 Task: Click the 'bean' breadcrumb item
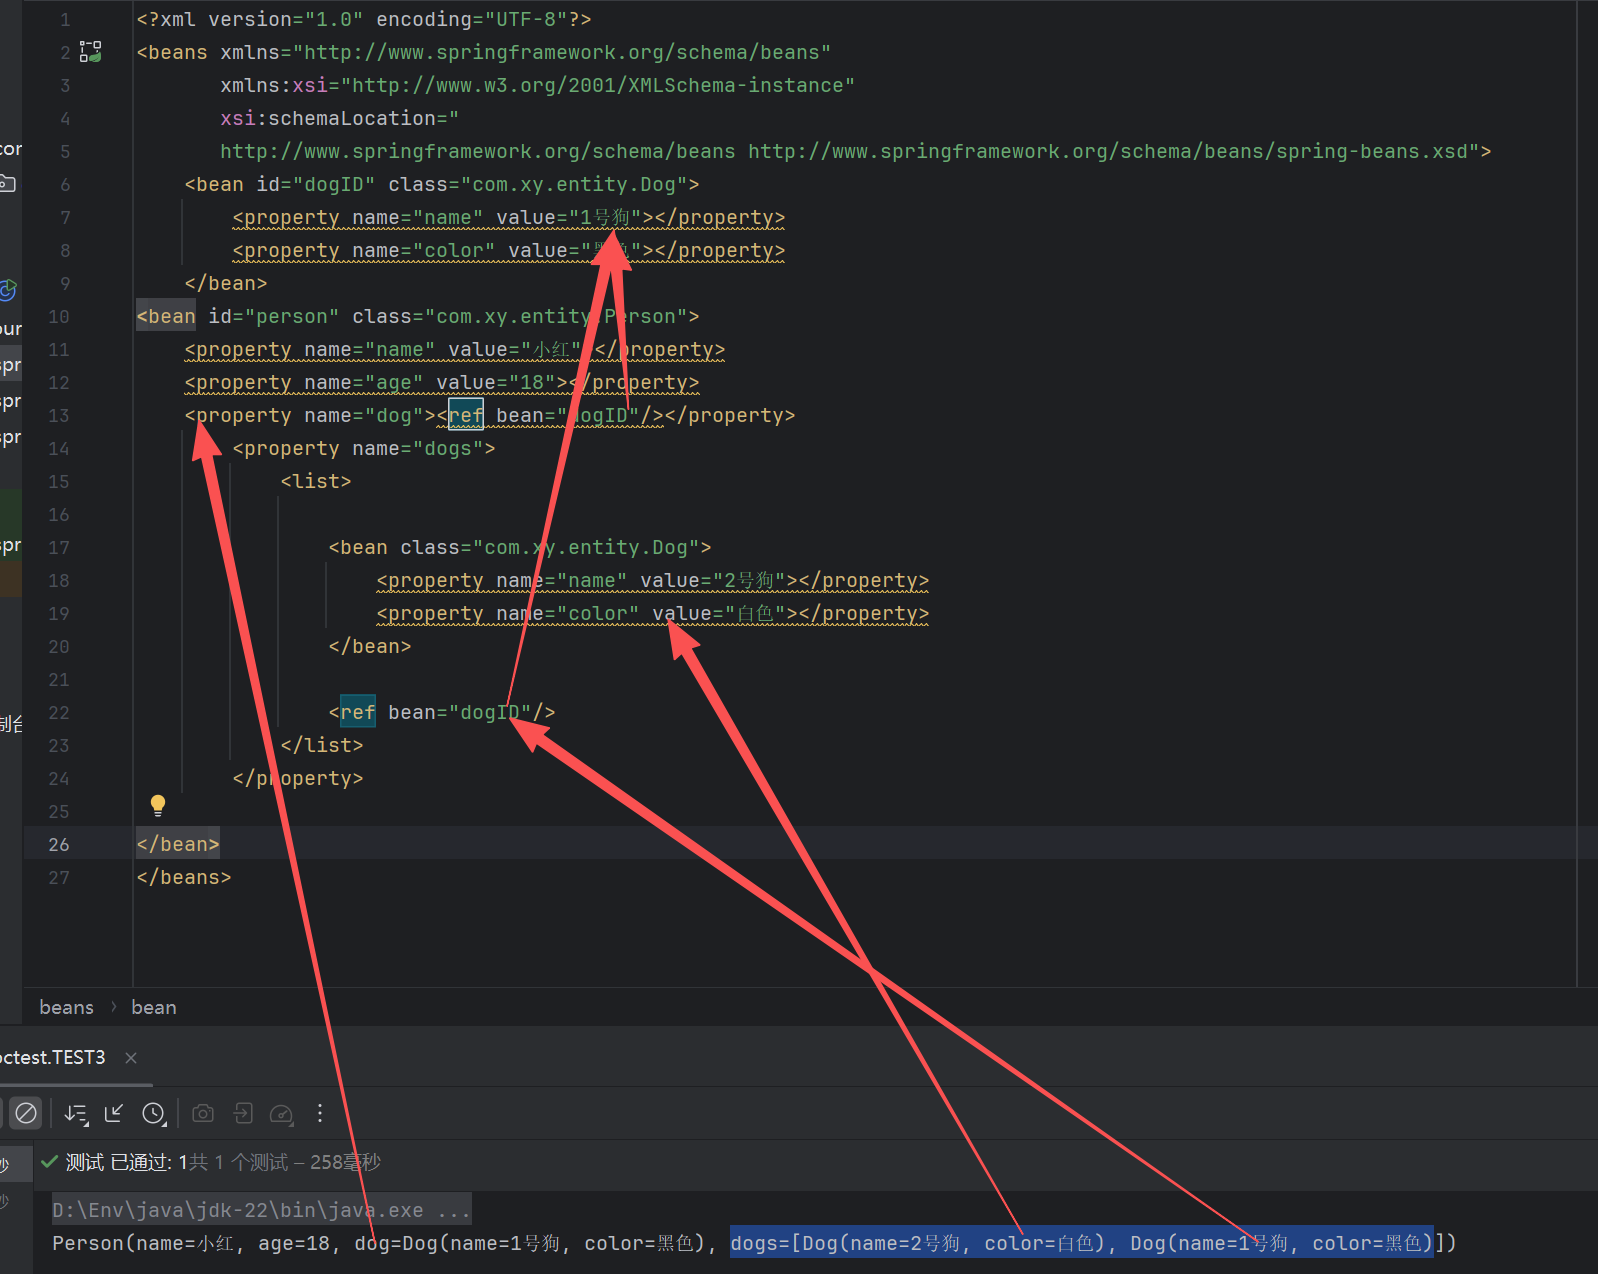(x=153, y=1007)
